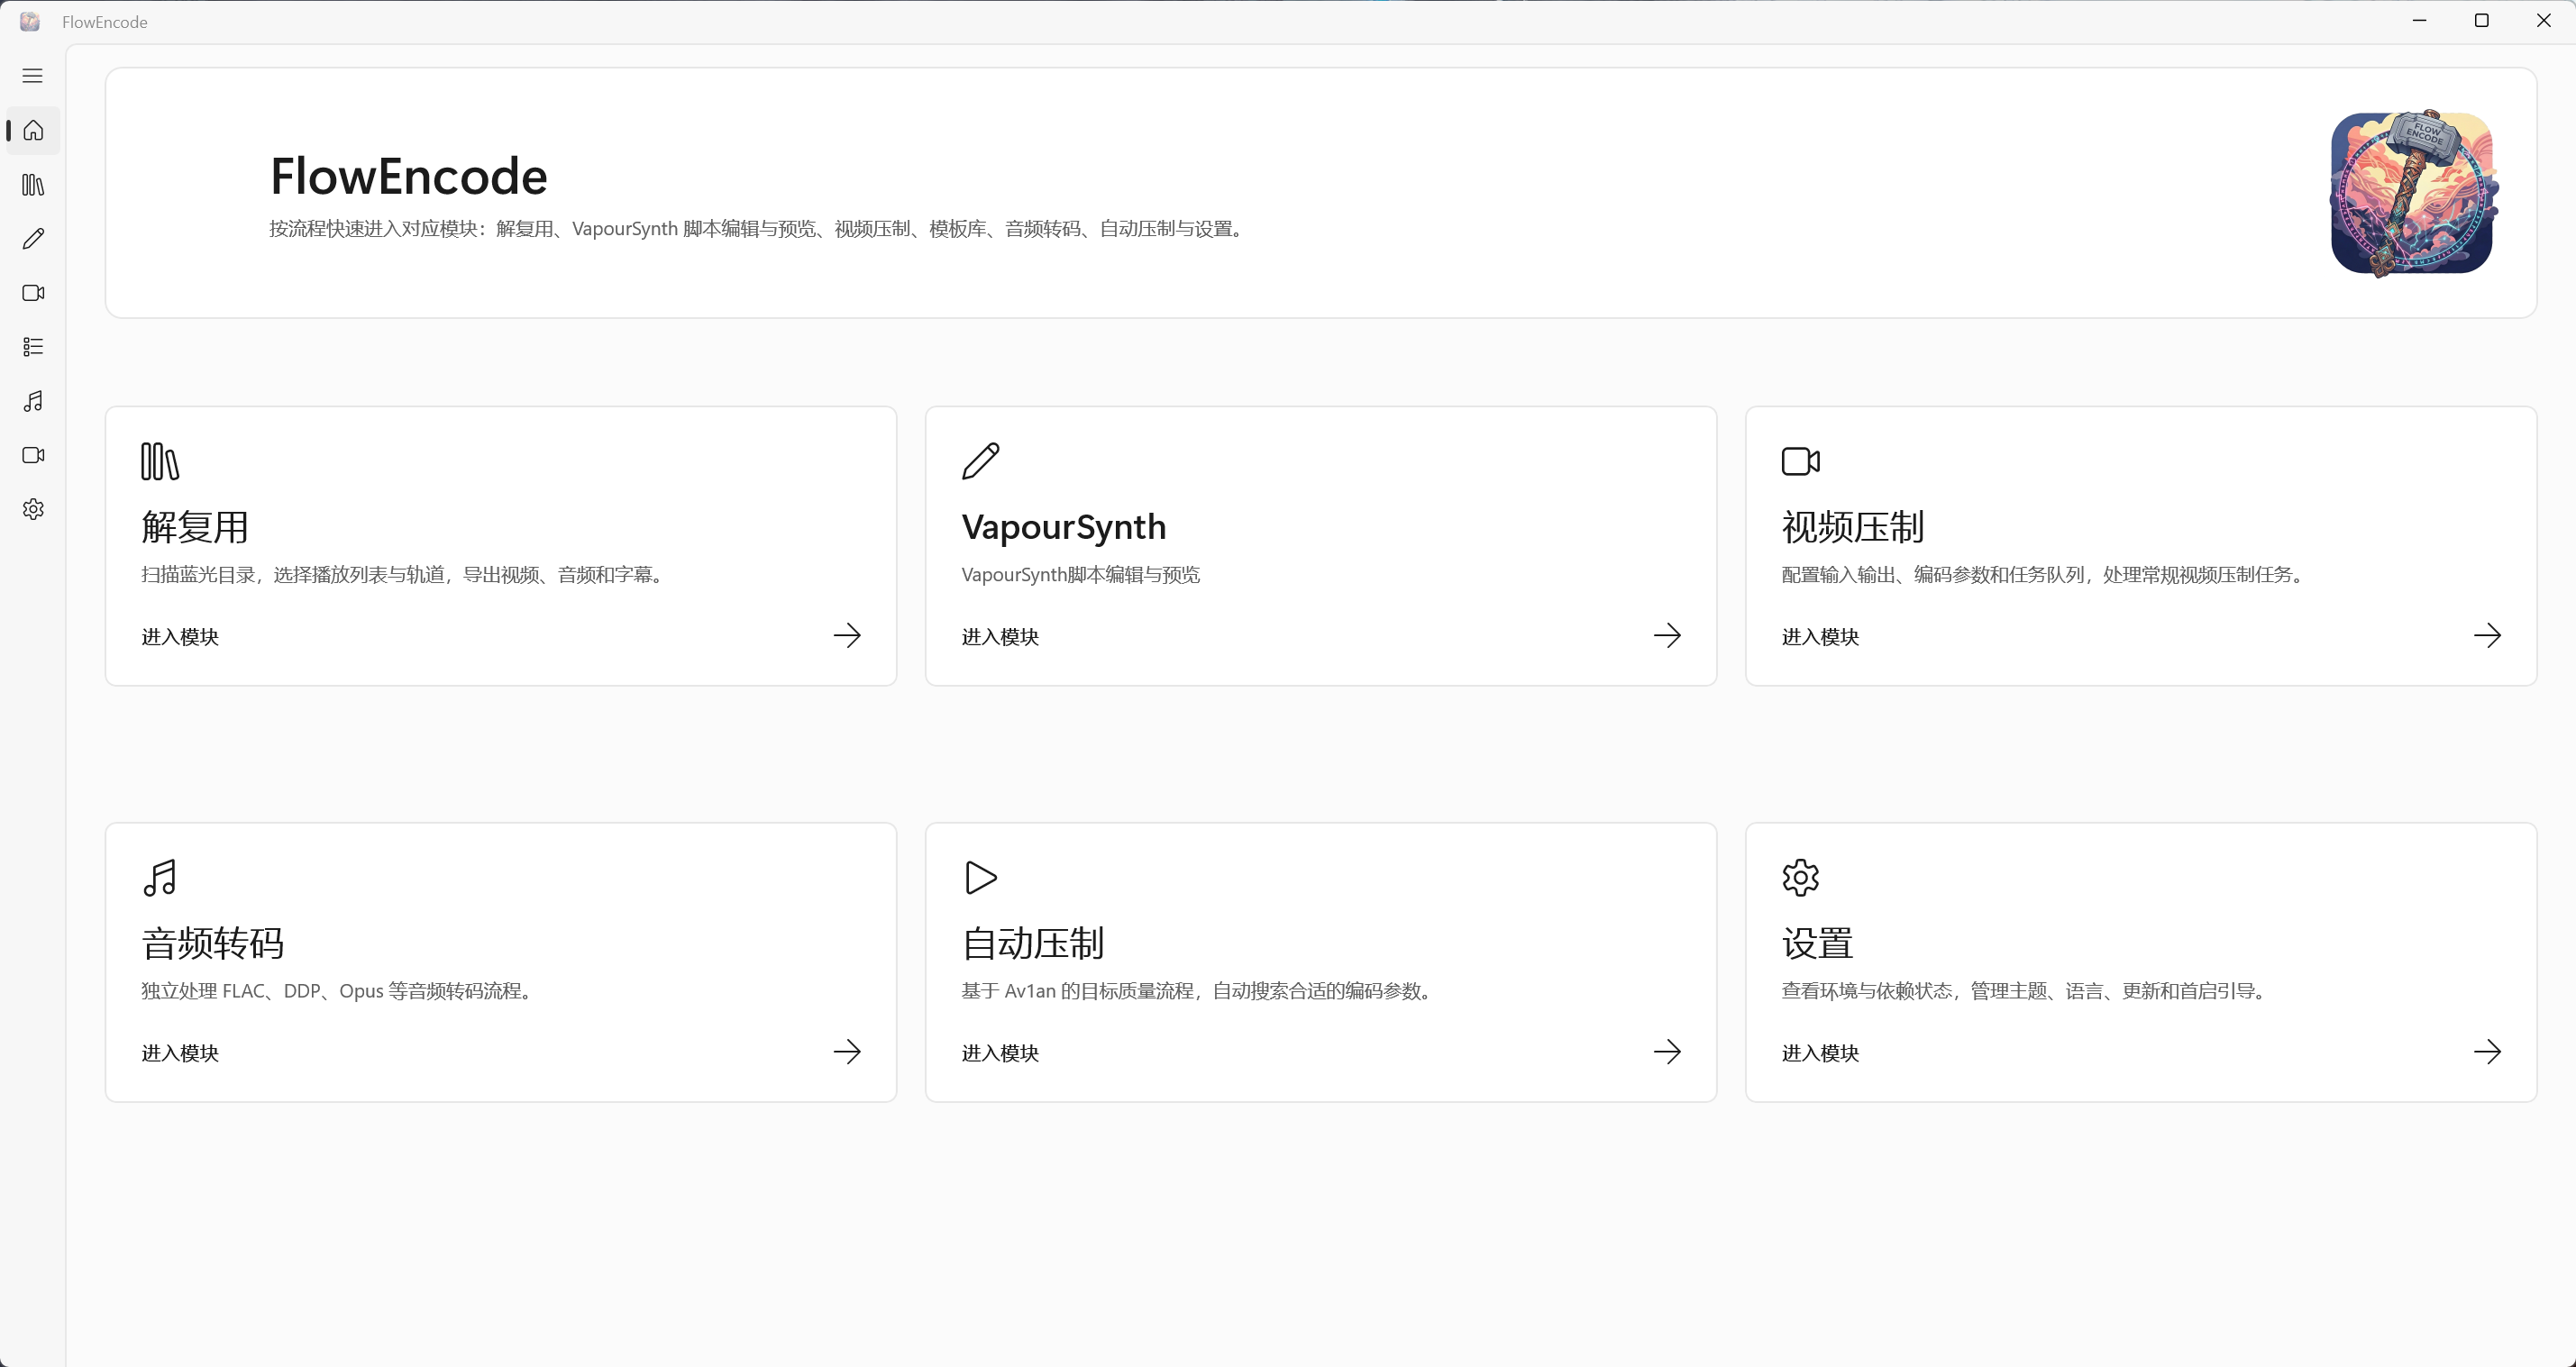Open the task list icon in sidebar

pyautogui.click(x=33, y=347)
